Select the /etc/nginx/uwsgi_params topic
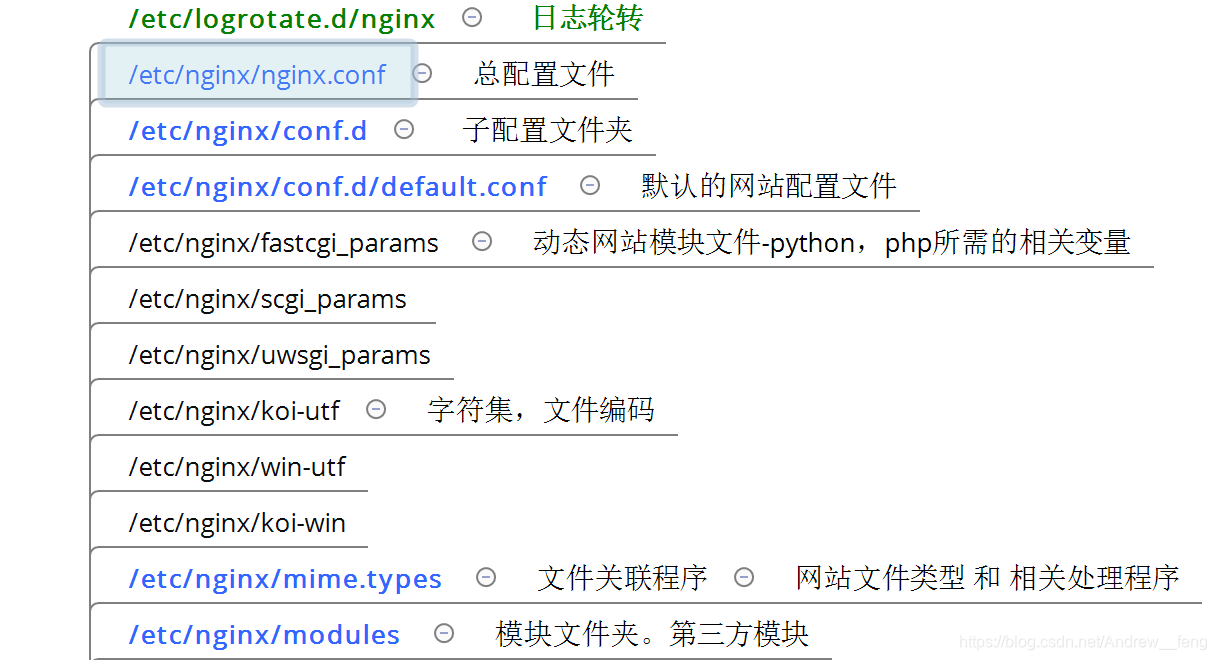The height and width of the screenshot is (660, 1216). click(279, 355)
